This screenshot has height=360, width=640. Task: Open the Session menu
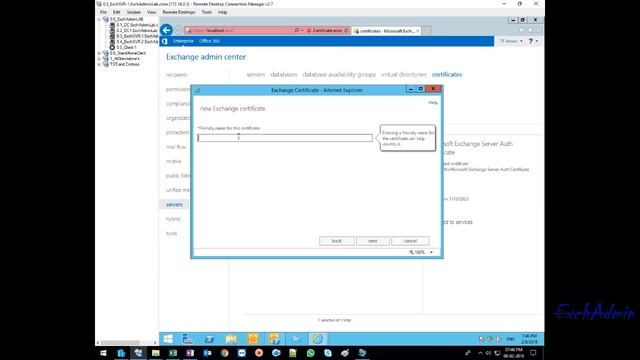[133, 12]
